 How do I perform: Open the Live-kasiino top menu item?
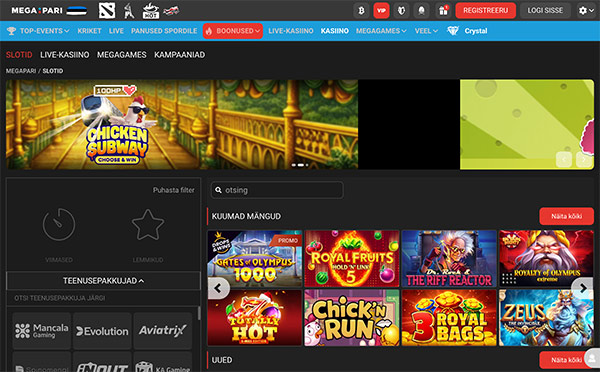(290, 31)
